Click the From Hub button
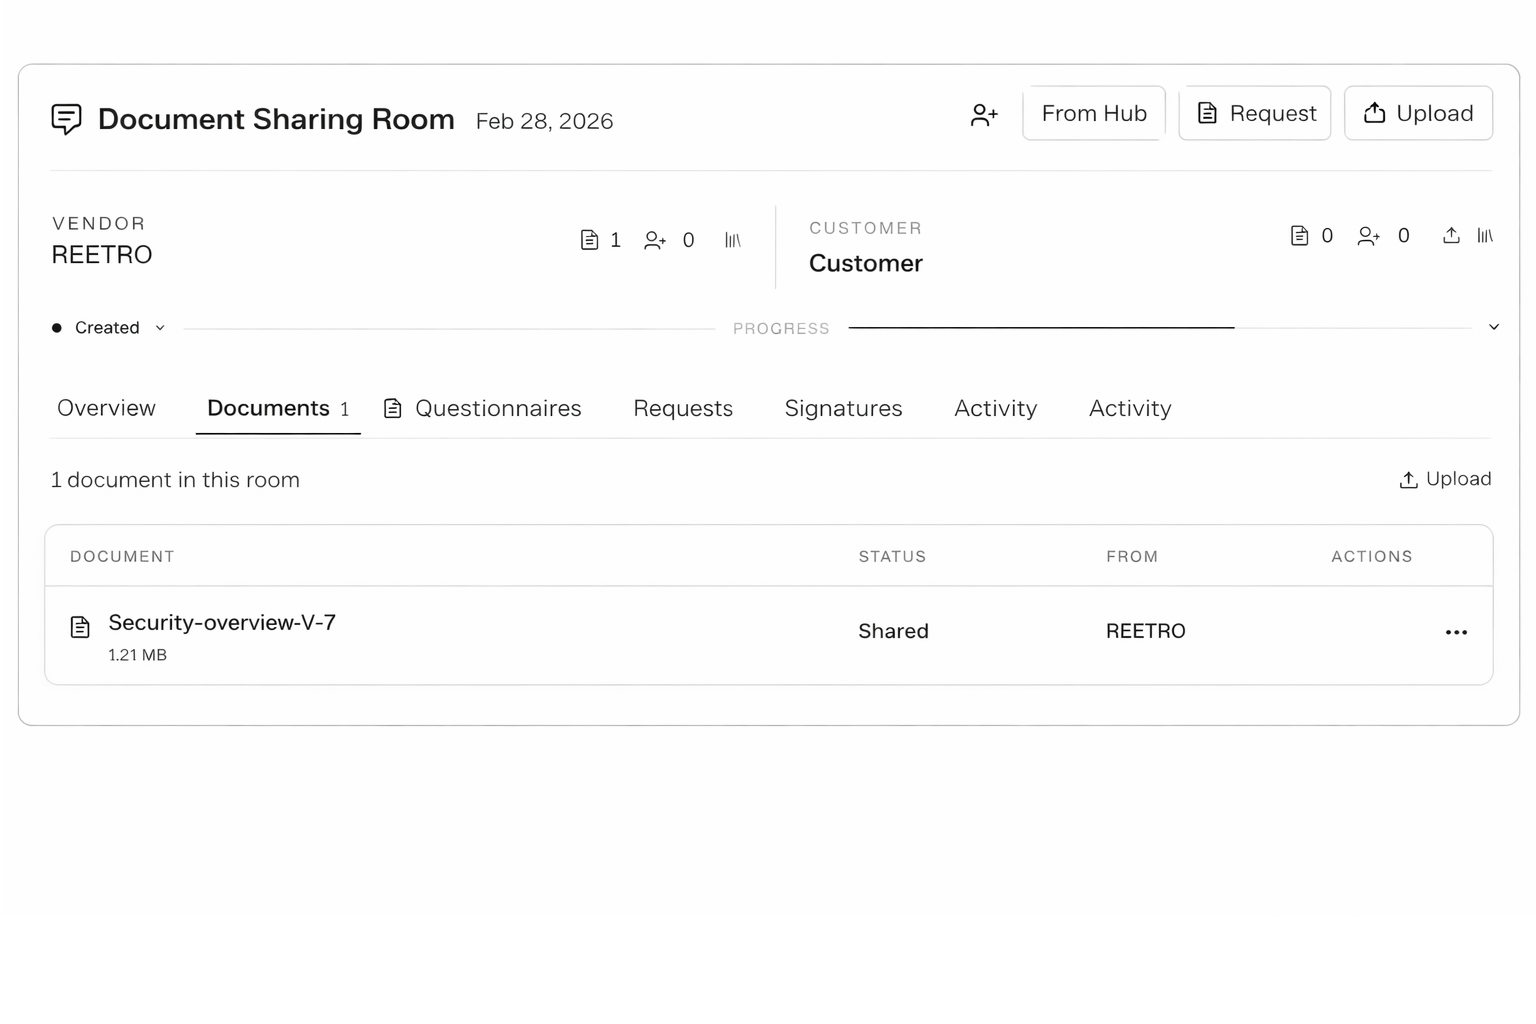The width and height of the screenshot is (1536, 1024). [x=1094, y=113]
